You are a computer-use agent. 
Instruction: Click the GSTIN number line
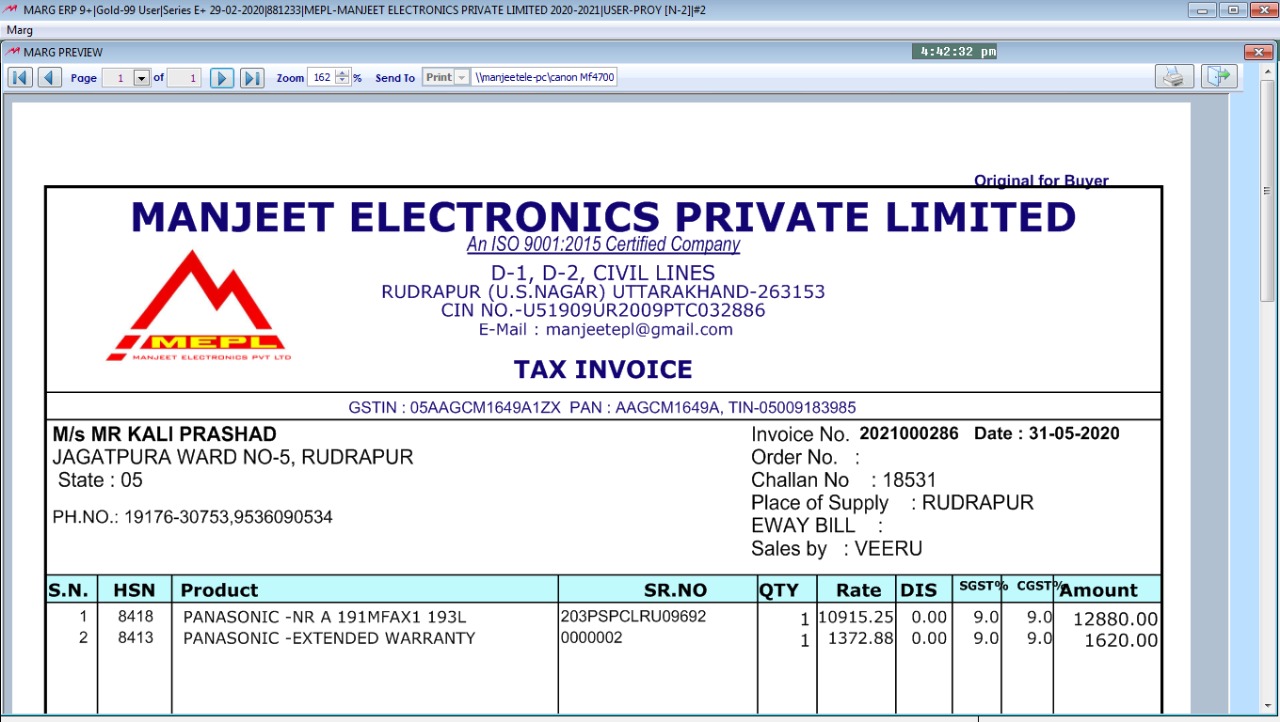point(602,407)
